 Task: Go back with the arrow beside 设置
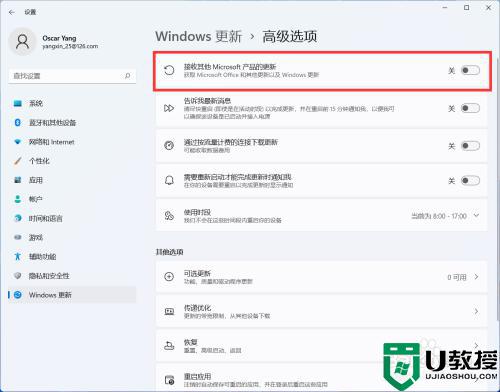(x=12, y=12)
